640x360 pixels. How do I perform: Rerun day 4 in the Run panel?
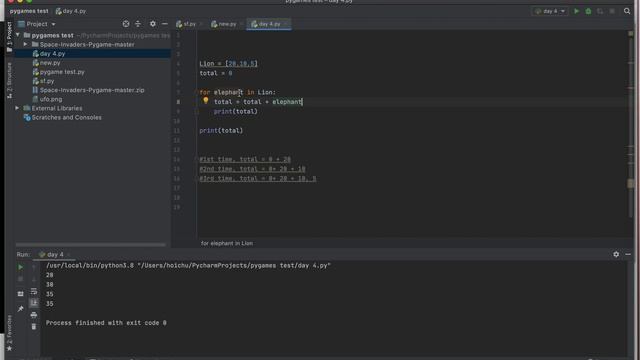point(20,267)
